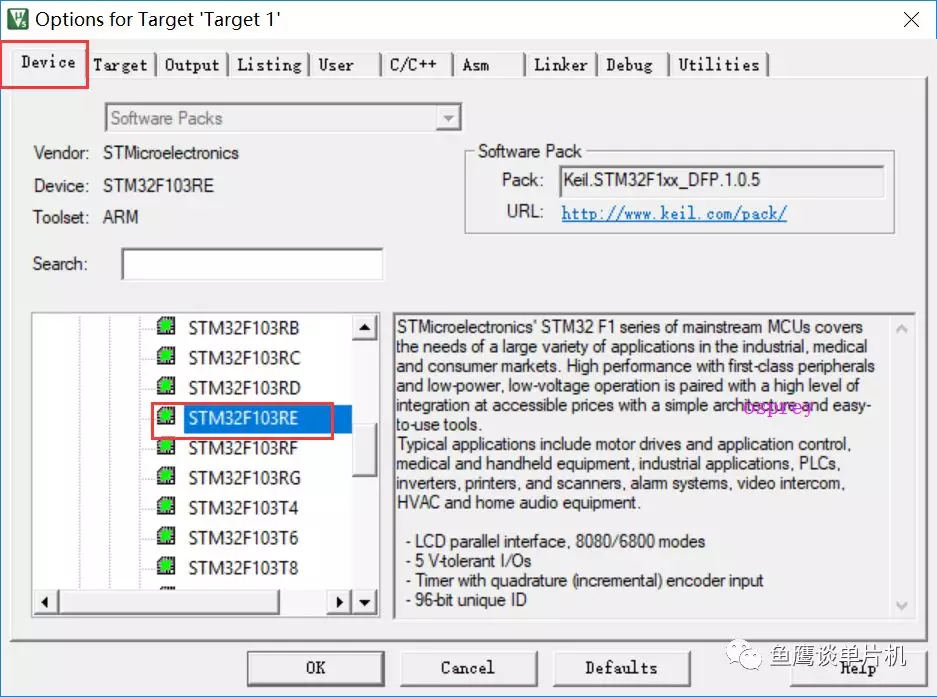Click the Cancel button
The image size is (937, 697).
click(x=468, y=668)
